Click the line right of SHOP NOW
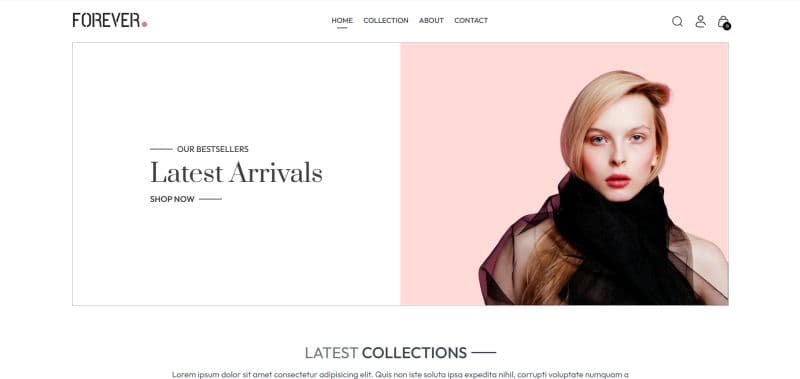 pos(210,199)
